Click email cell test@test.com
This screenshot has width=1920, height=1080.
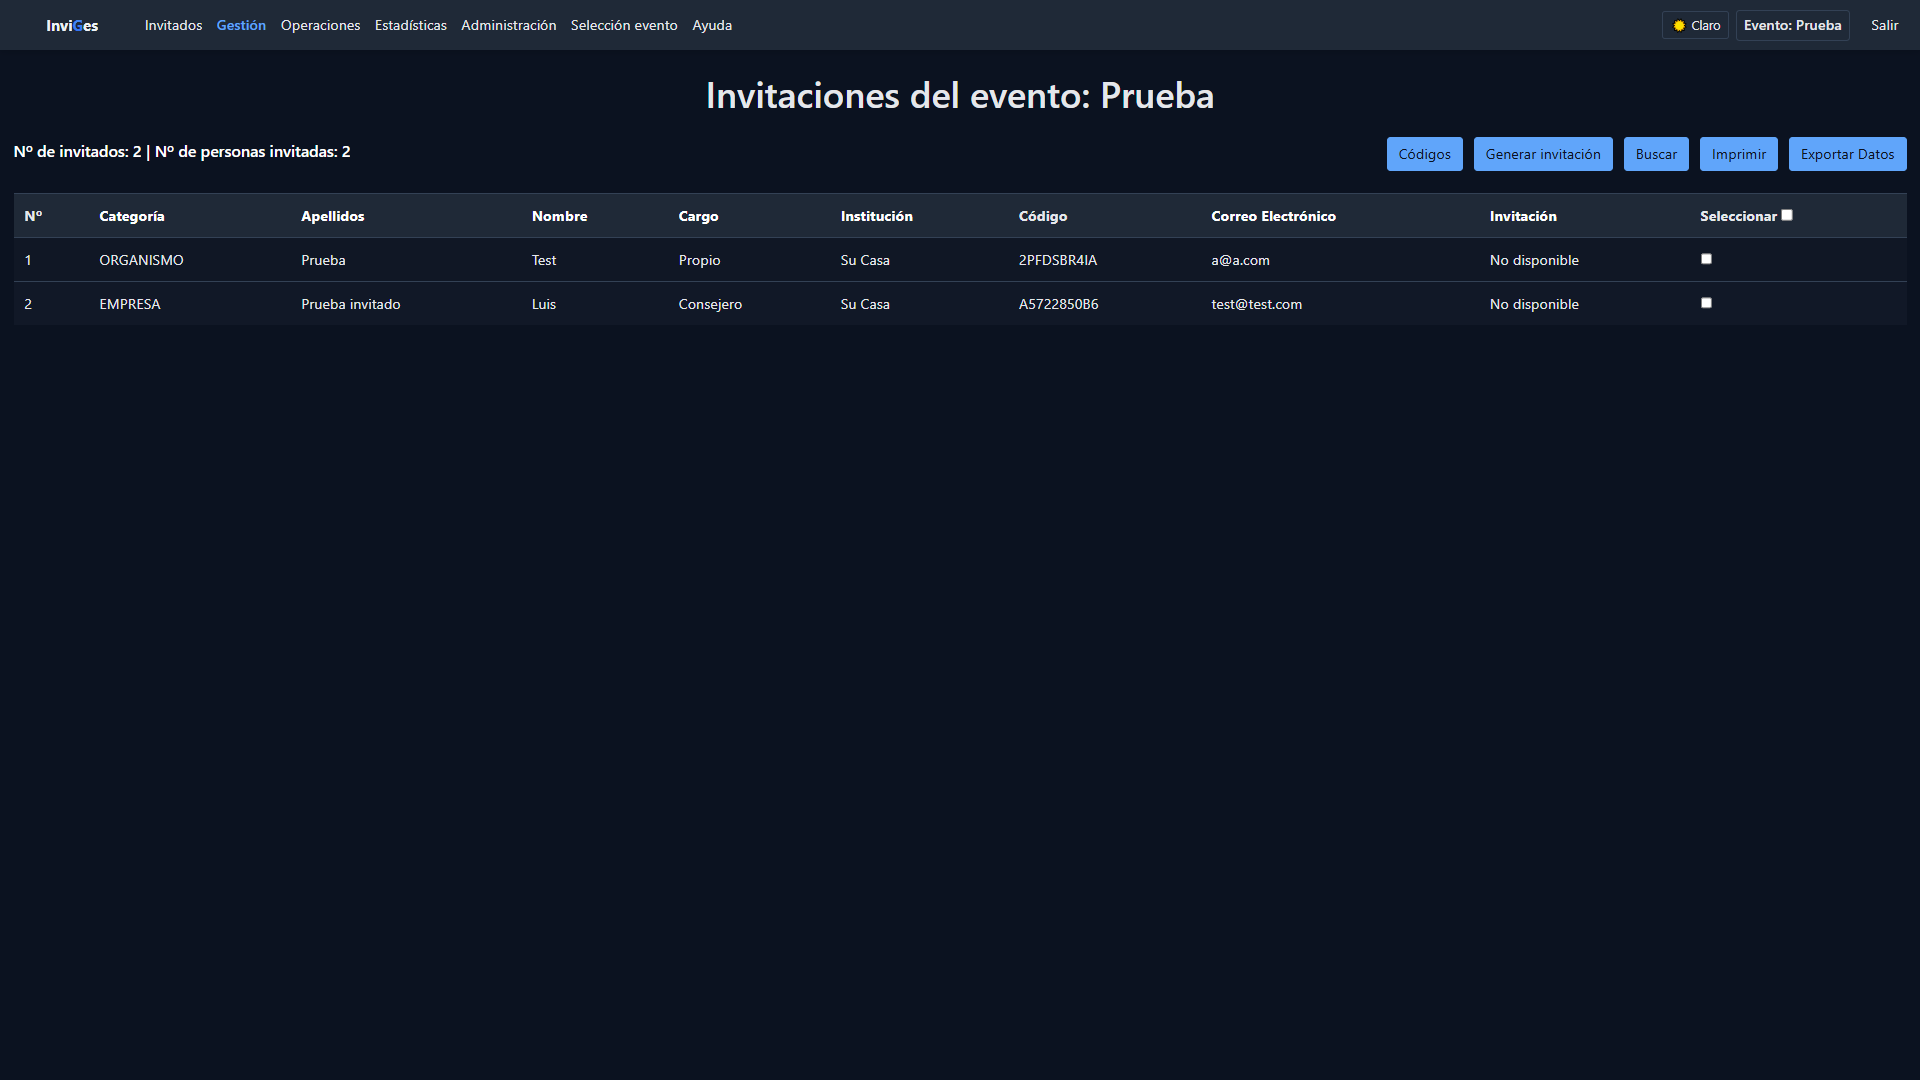click(1256, 304)
